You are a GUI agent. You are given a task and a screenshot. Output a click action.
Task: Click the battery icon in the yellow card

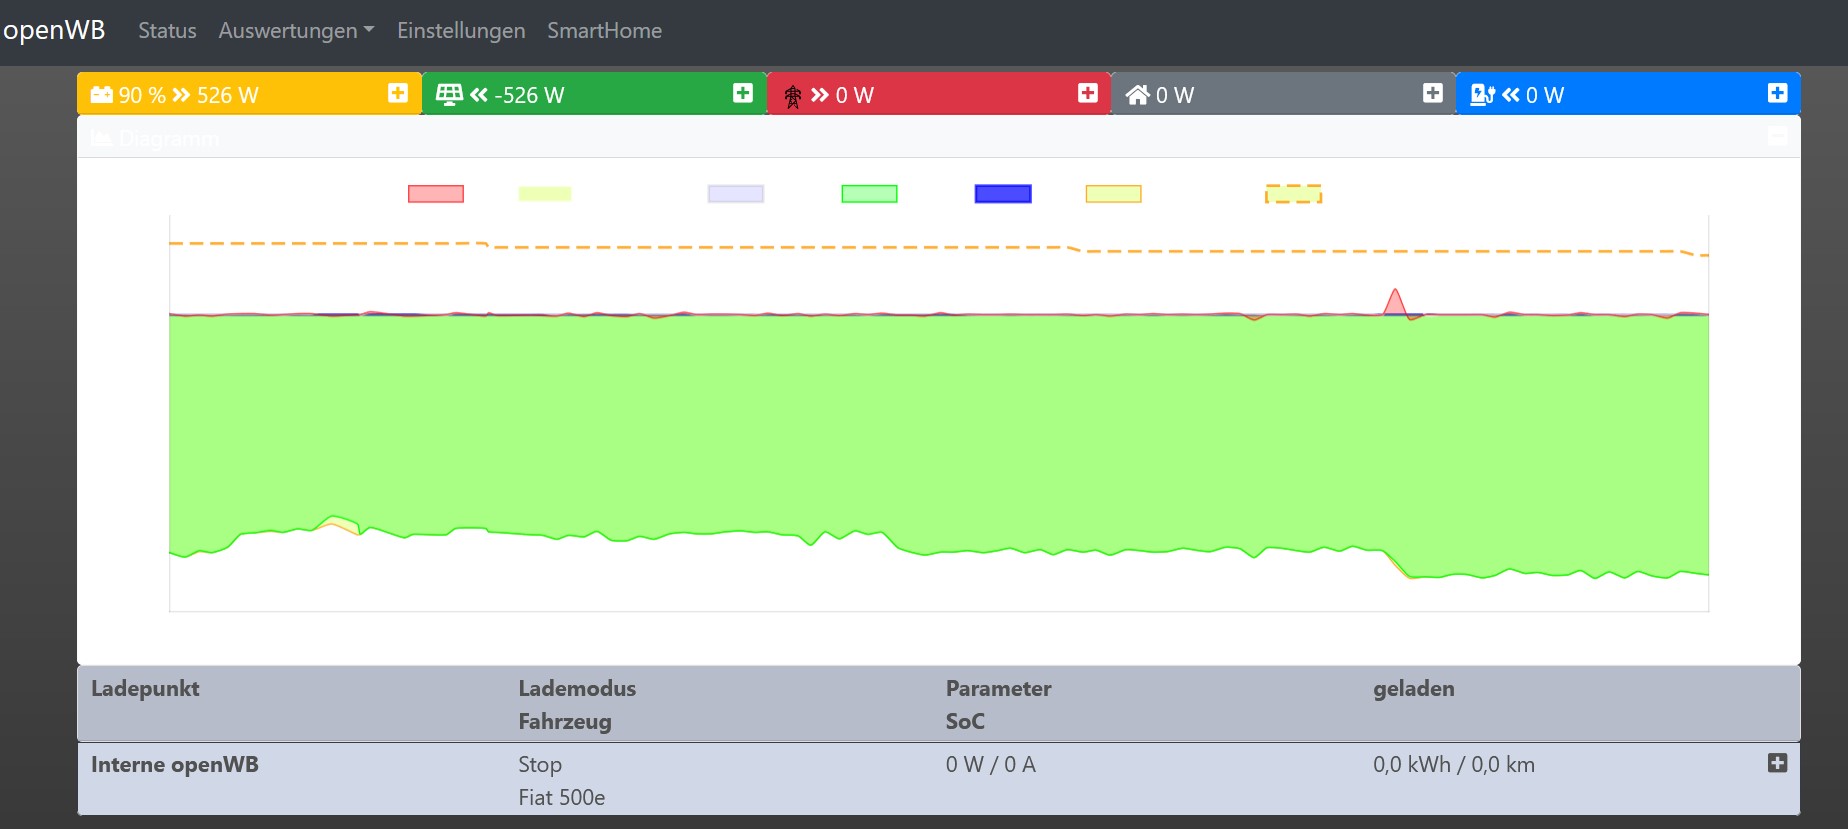coord(101,95)
